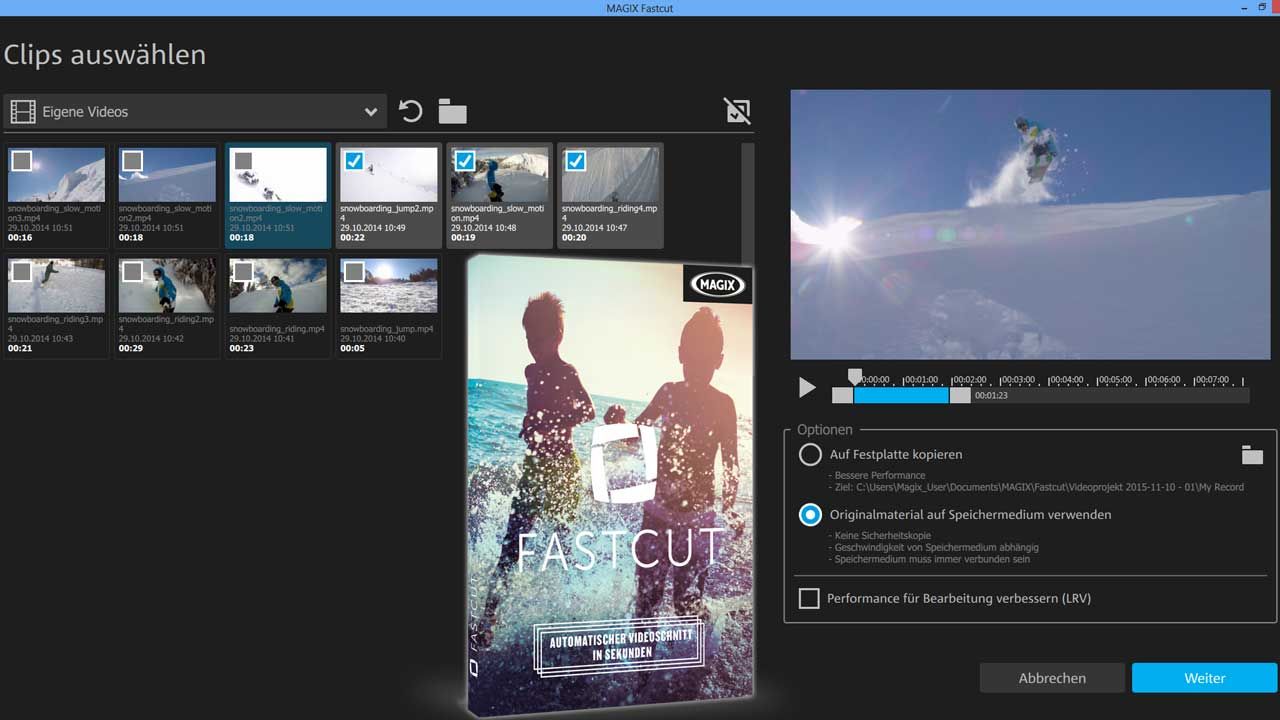Expand the Eigene Videos dropdown
The image size is (1280, 720).
[x=370, y=112]
